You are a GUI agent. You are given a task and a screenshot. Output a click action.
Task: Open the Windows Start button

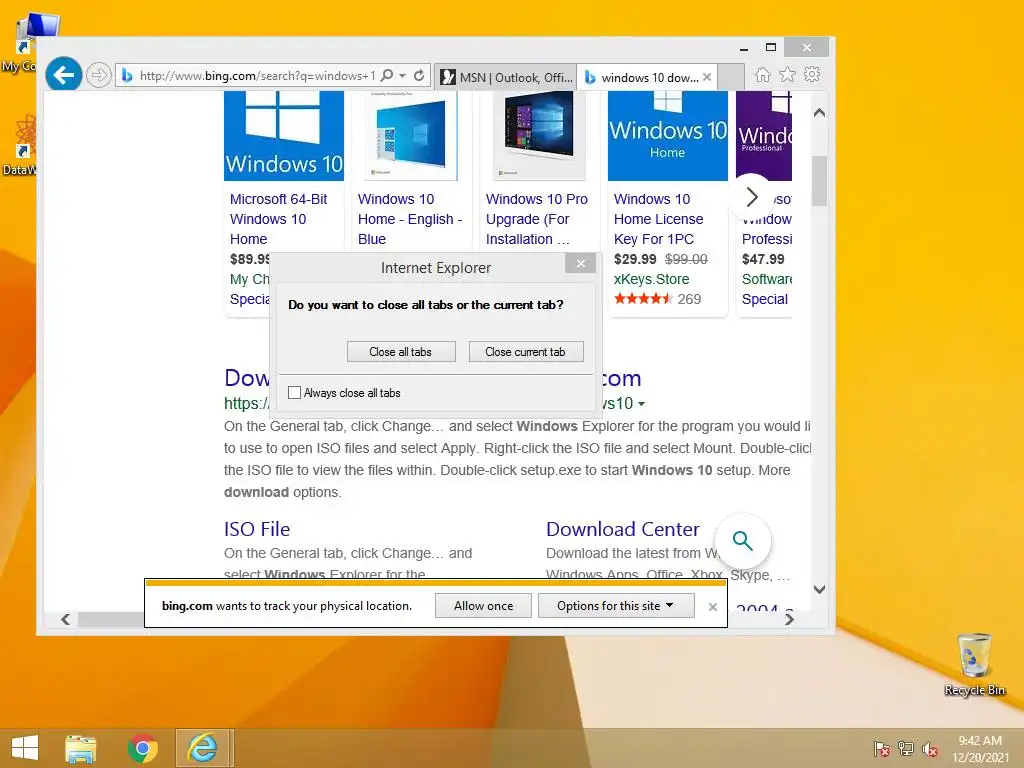[25, 748]
